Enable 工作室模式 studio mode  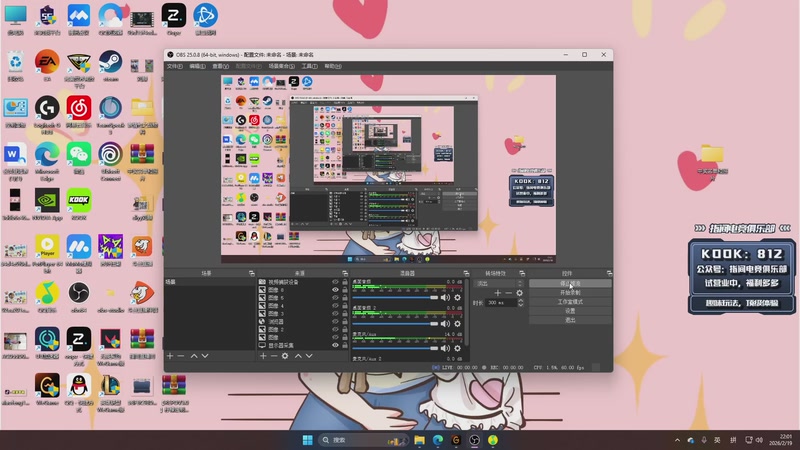tap(570, 302)
